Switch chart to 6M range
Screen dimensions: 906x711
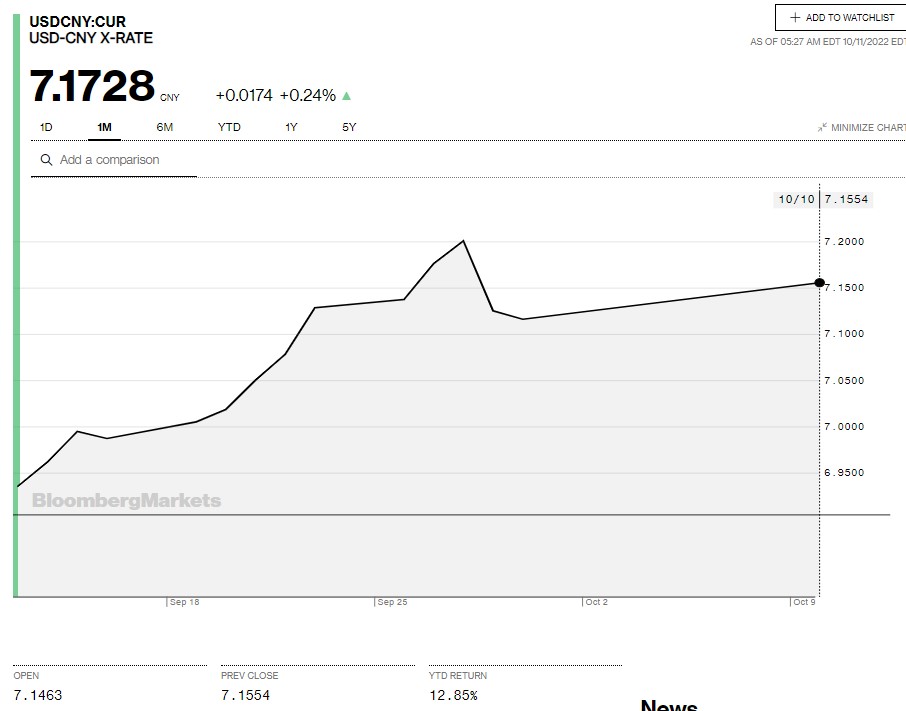[x=165, y=127]
